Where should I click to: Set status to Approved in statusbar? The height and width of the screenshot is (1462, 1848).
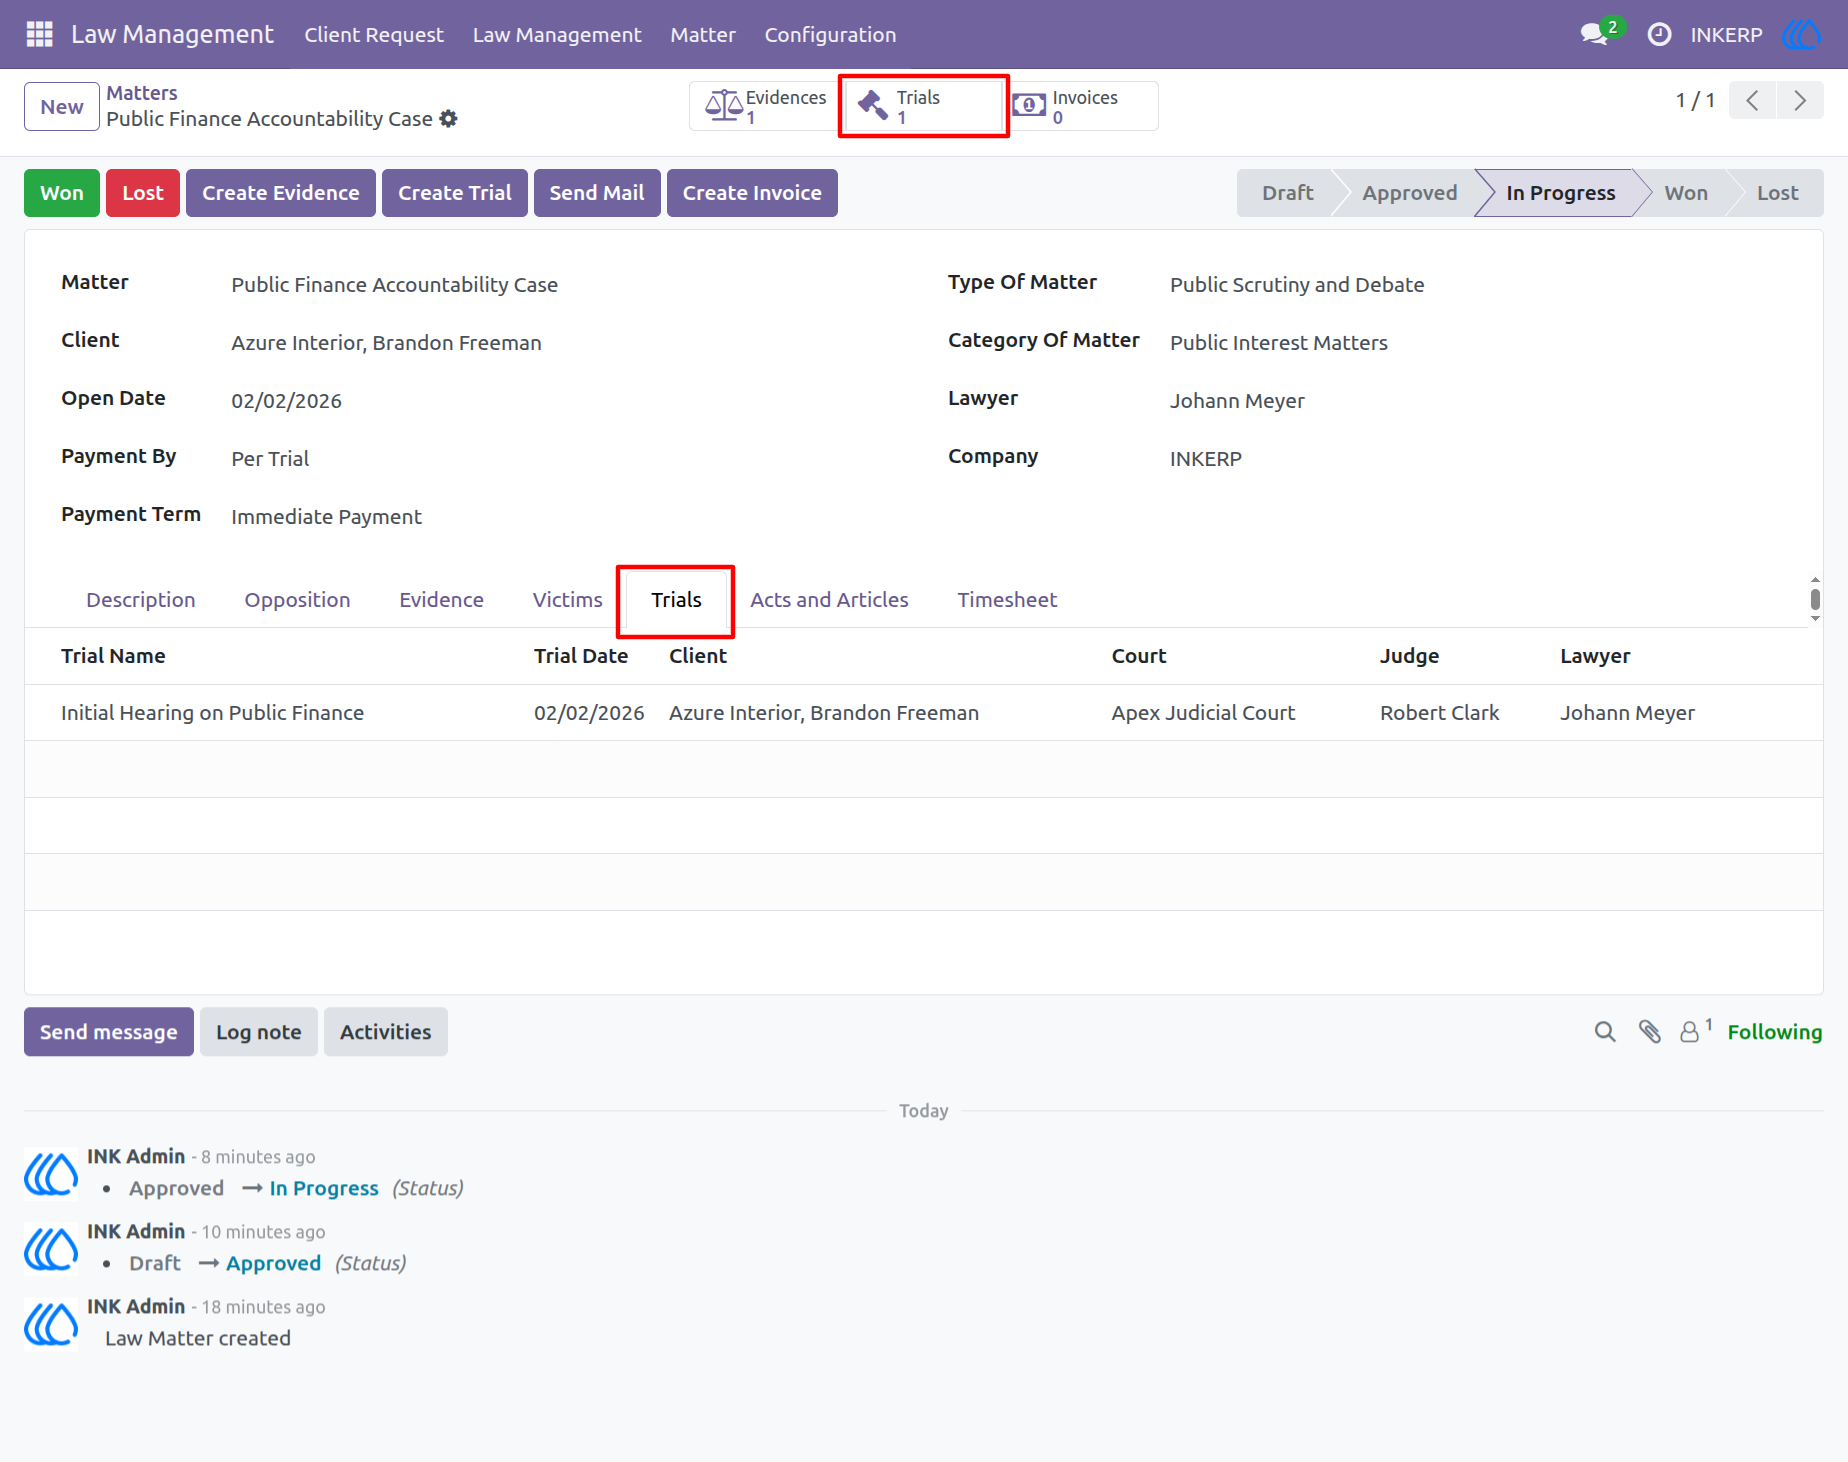pyautogui.click(x=1409, y=193)
